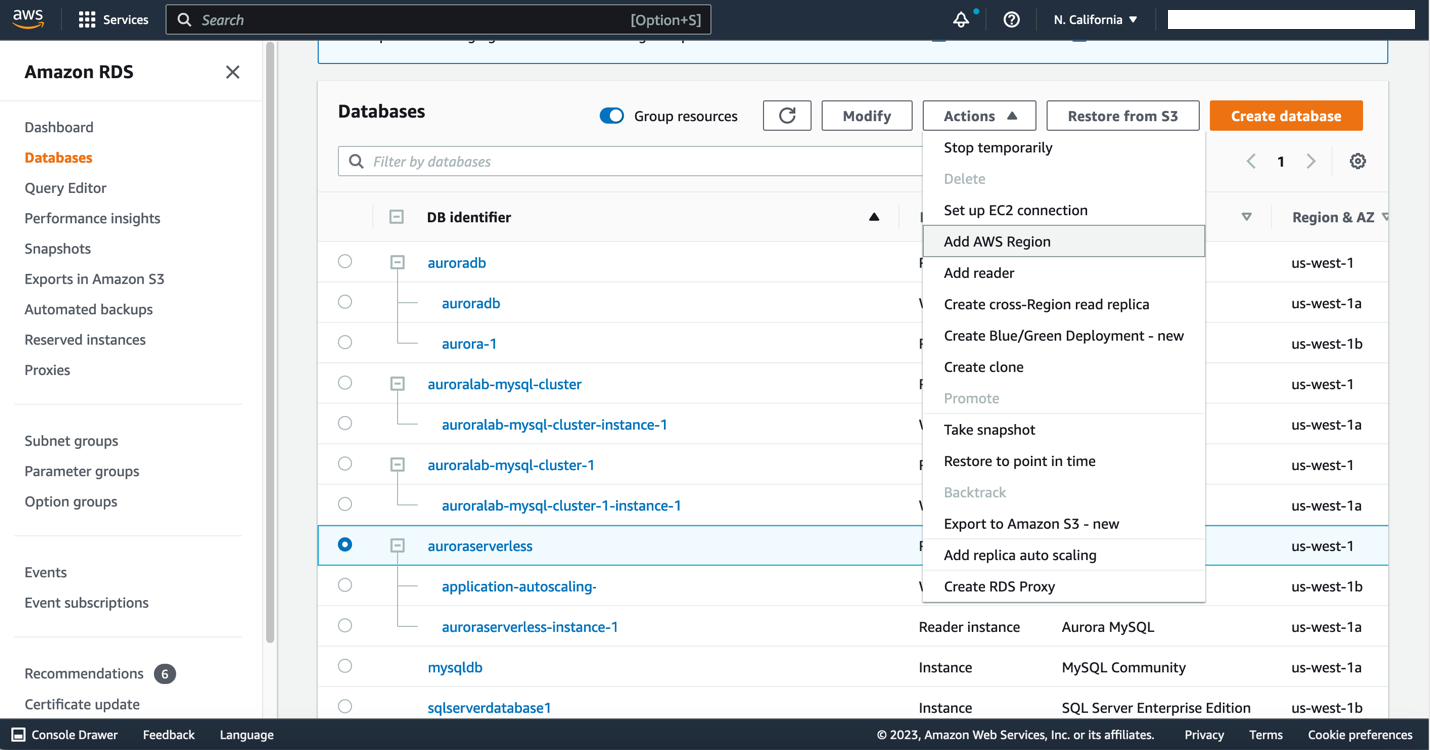Select the sqlserverdatabase1 radio button

[x=345, y=706]
